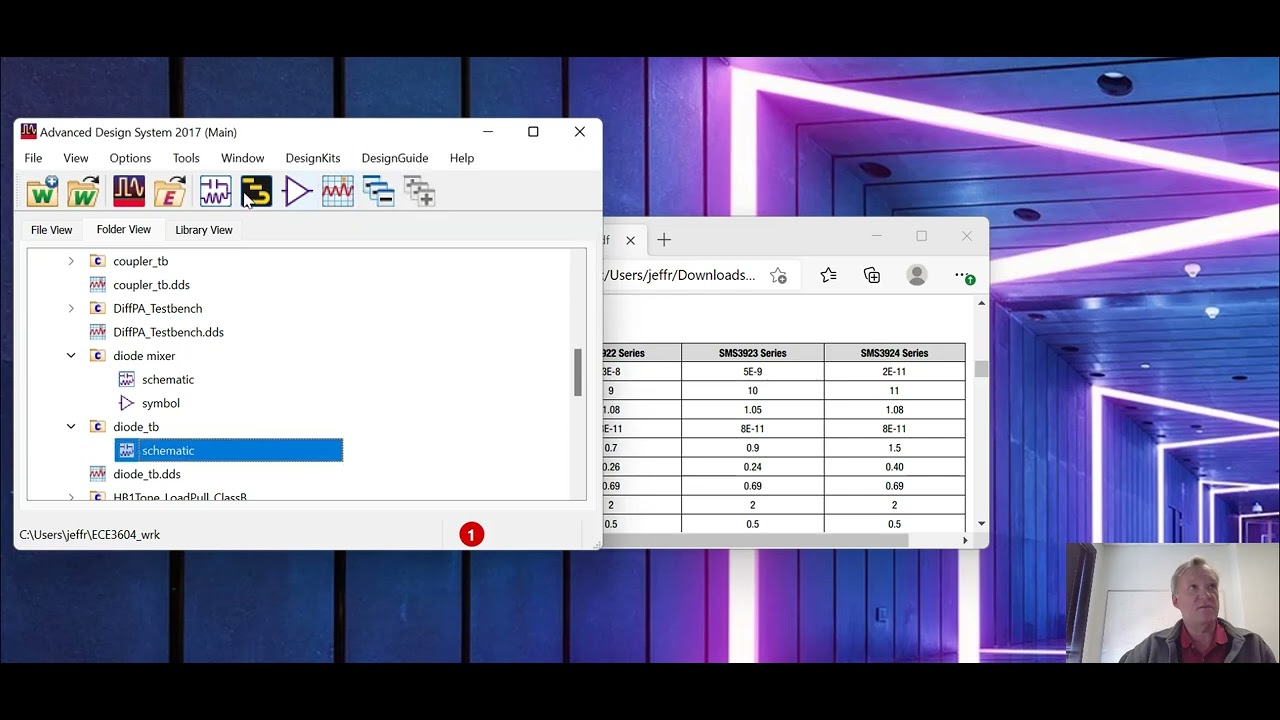Open the View menu
Viewport: 1280px width, 720px height.
pyautogui.click(x=76, y=158)
